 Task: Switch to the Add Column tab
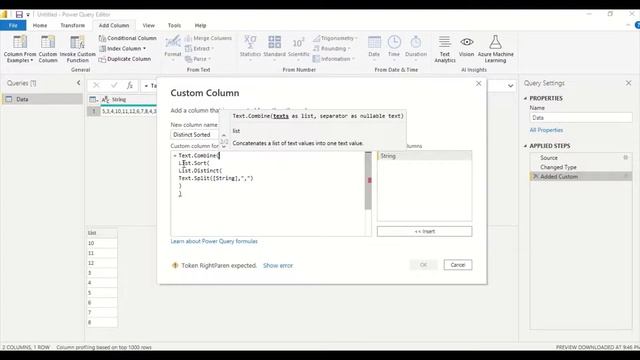[x=114, y=25]
